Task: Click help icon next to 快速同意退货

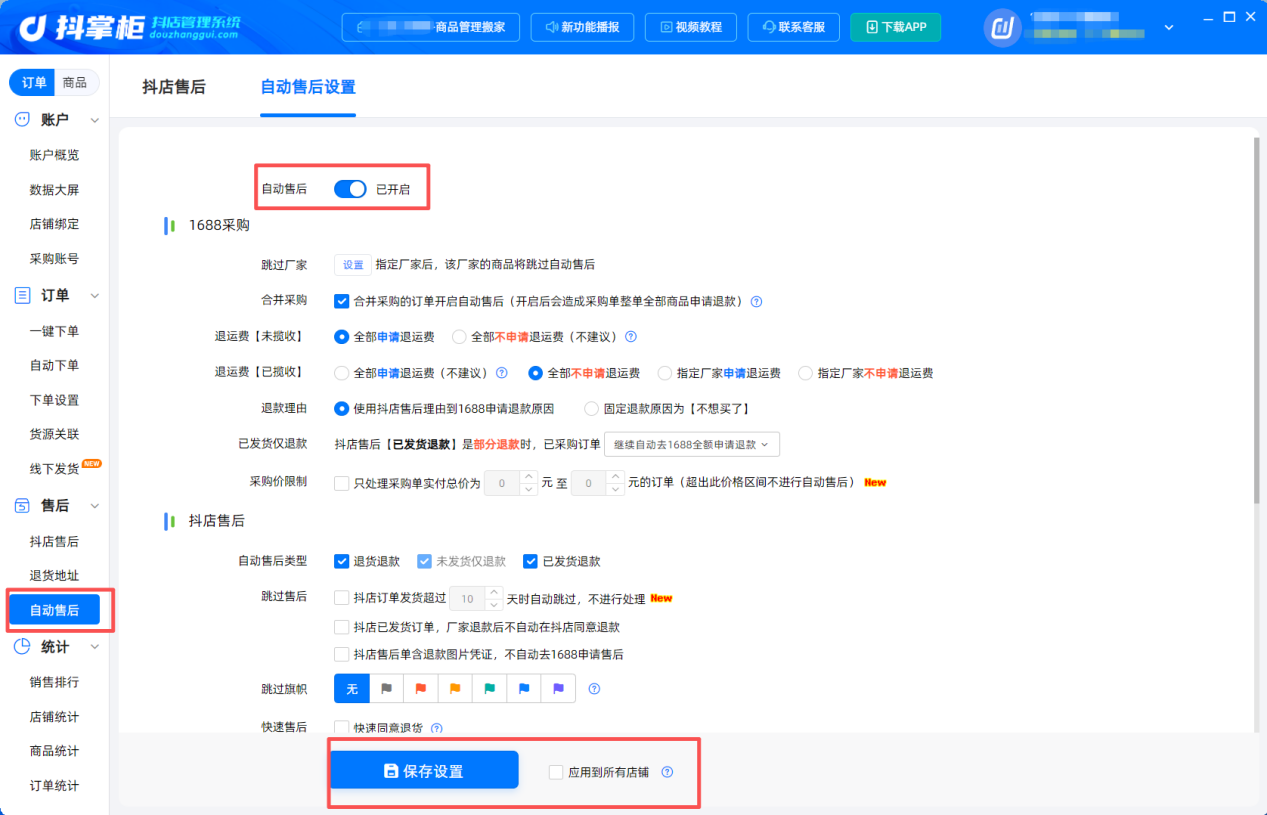Action: coord(436,729)
